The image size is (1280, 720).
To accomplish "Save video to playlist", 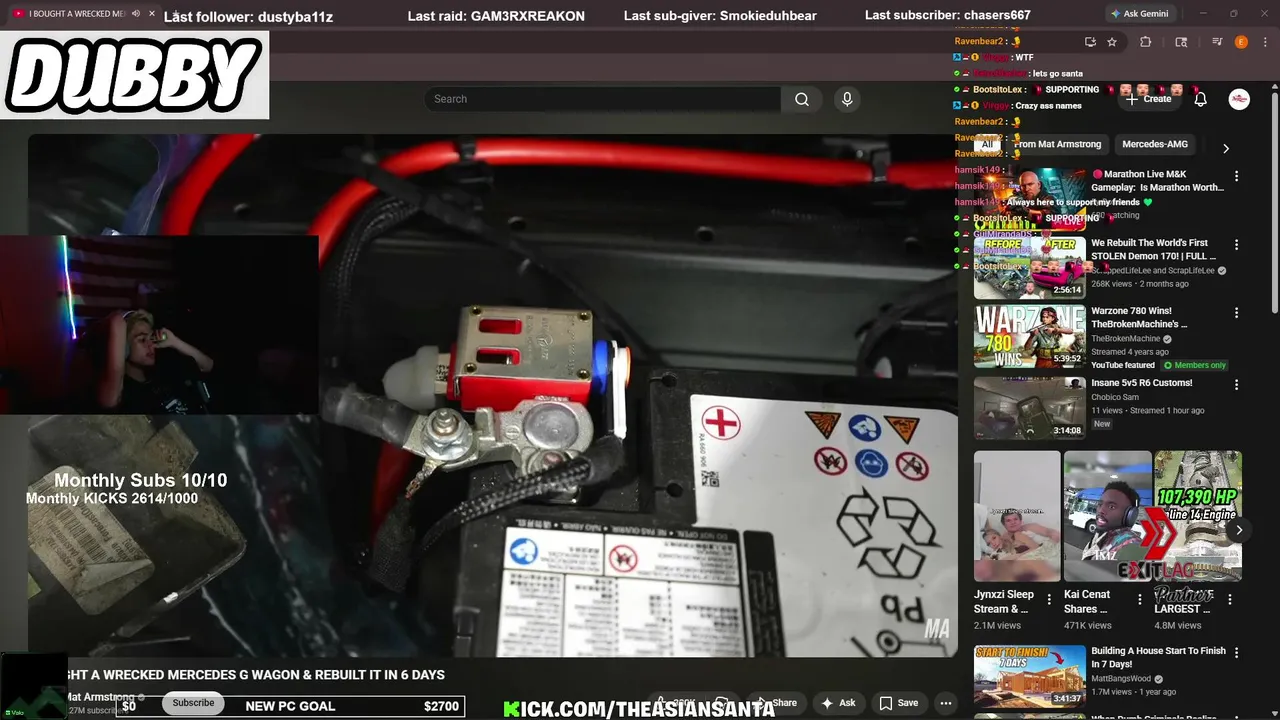I will point(898,703).
